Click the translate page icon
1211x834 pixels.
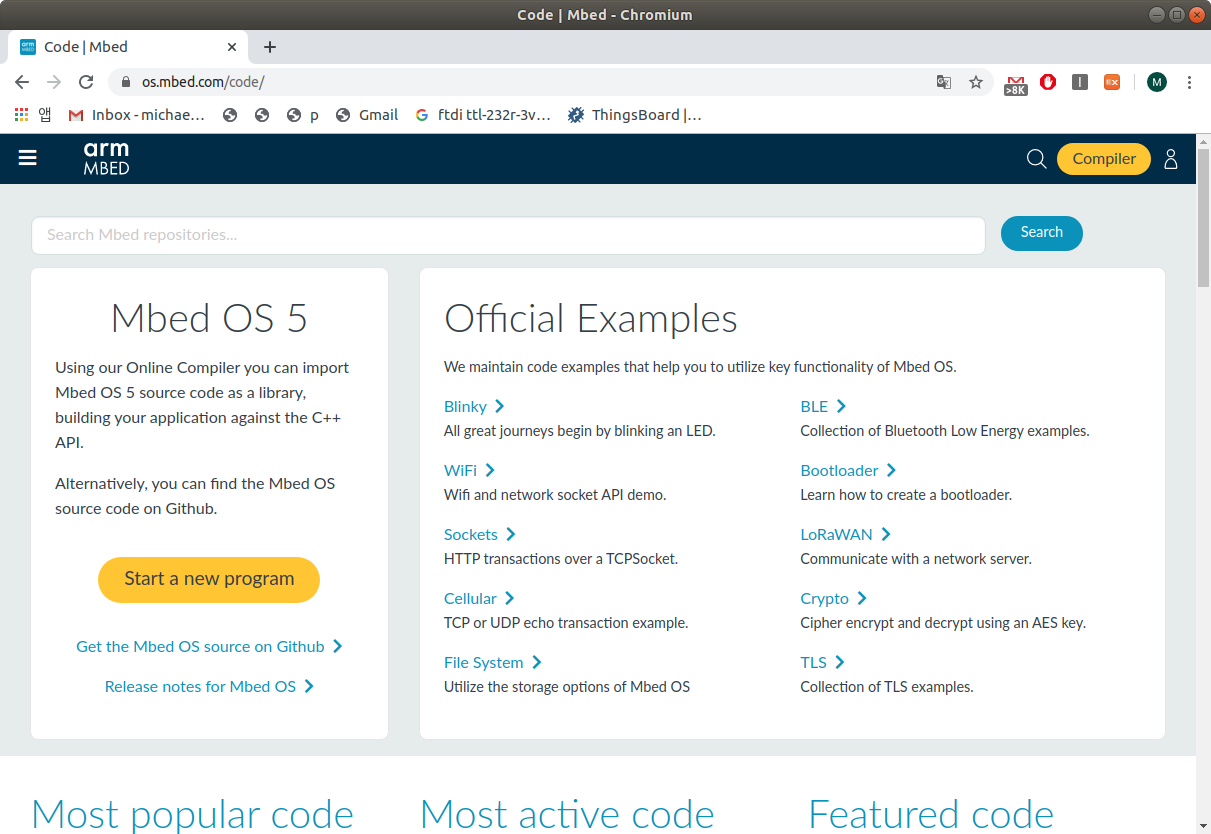944,82
